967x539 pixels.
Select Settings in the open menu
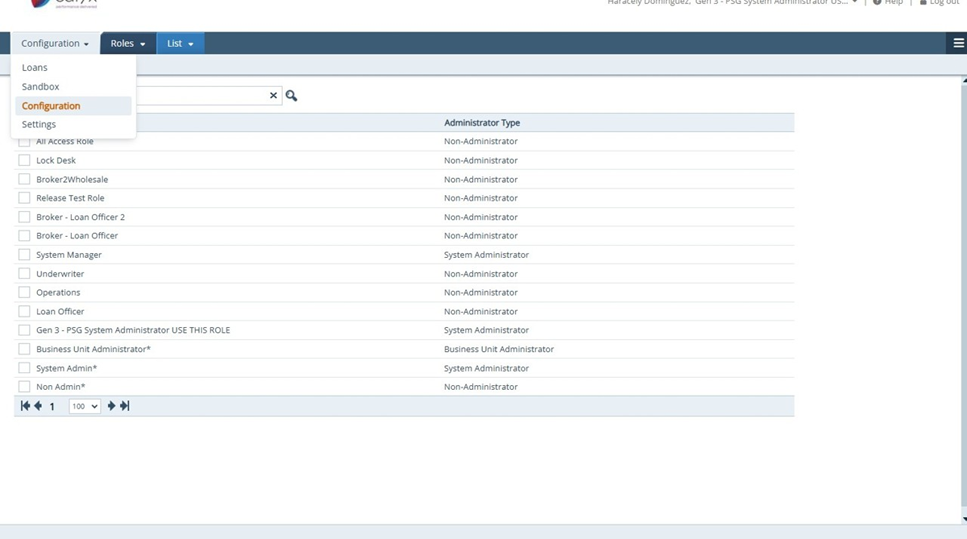click(39, 124)
